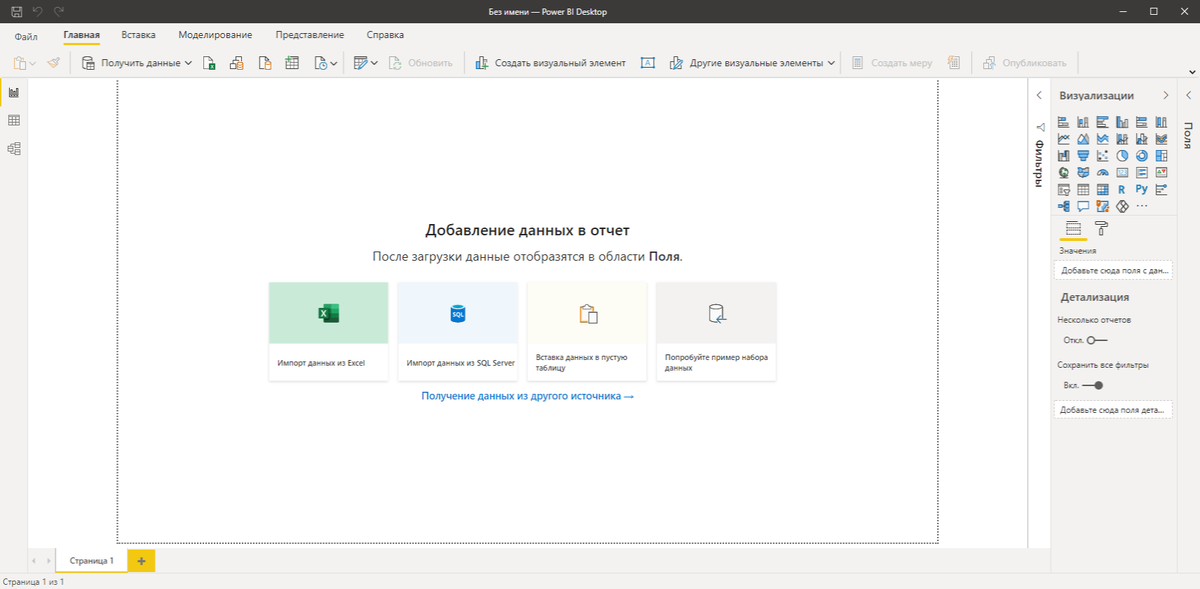
Task: Switch to Report view in left sidebar
Action: [14, 92]
